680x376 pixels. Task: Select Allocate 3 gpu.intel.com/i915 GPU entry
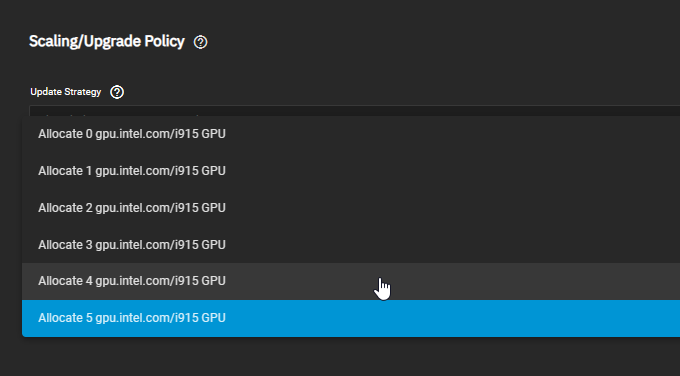pos(351,245)
